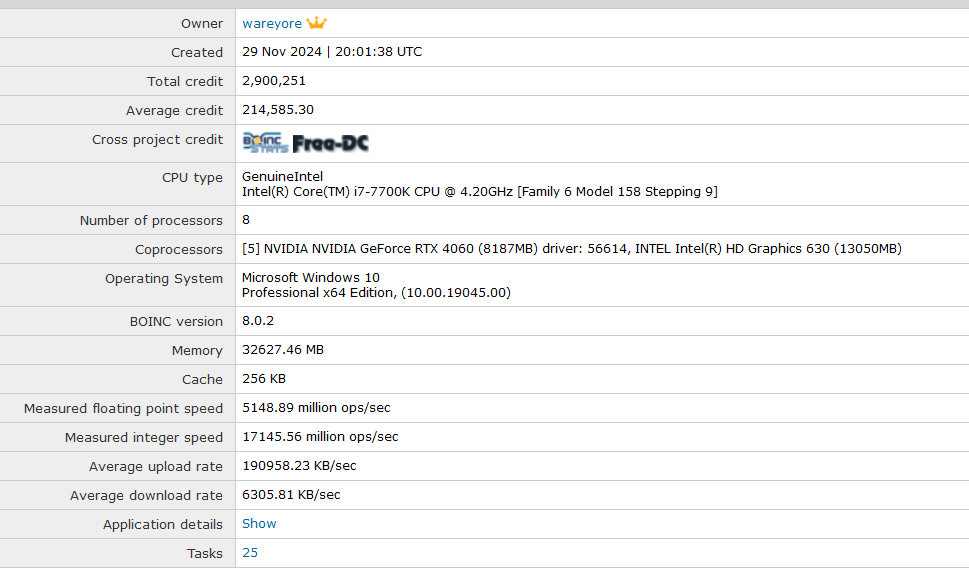
Task: Open the tasks list link showing 25
Action: point(250,552)
